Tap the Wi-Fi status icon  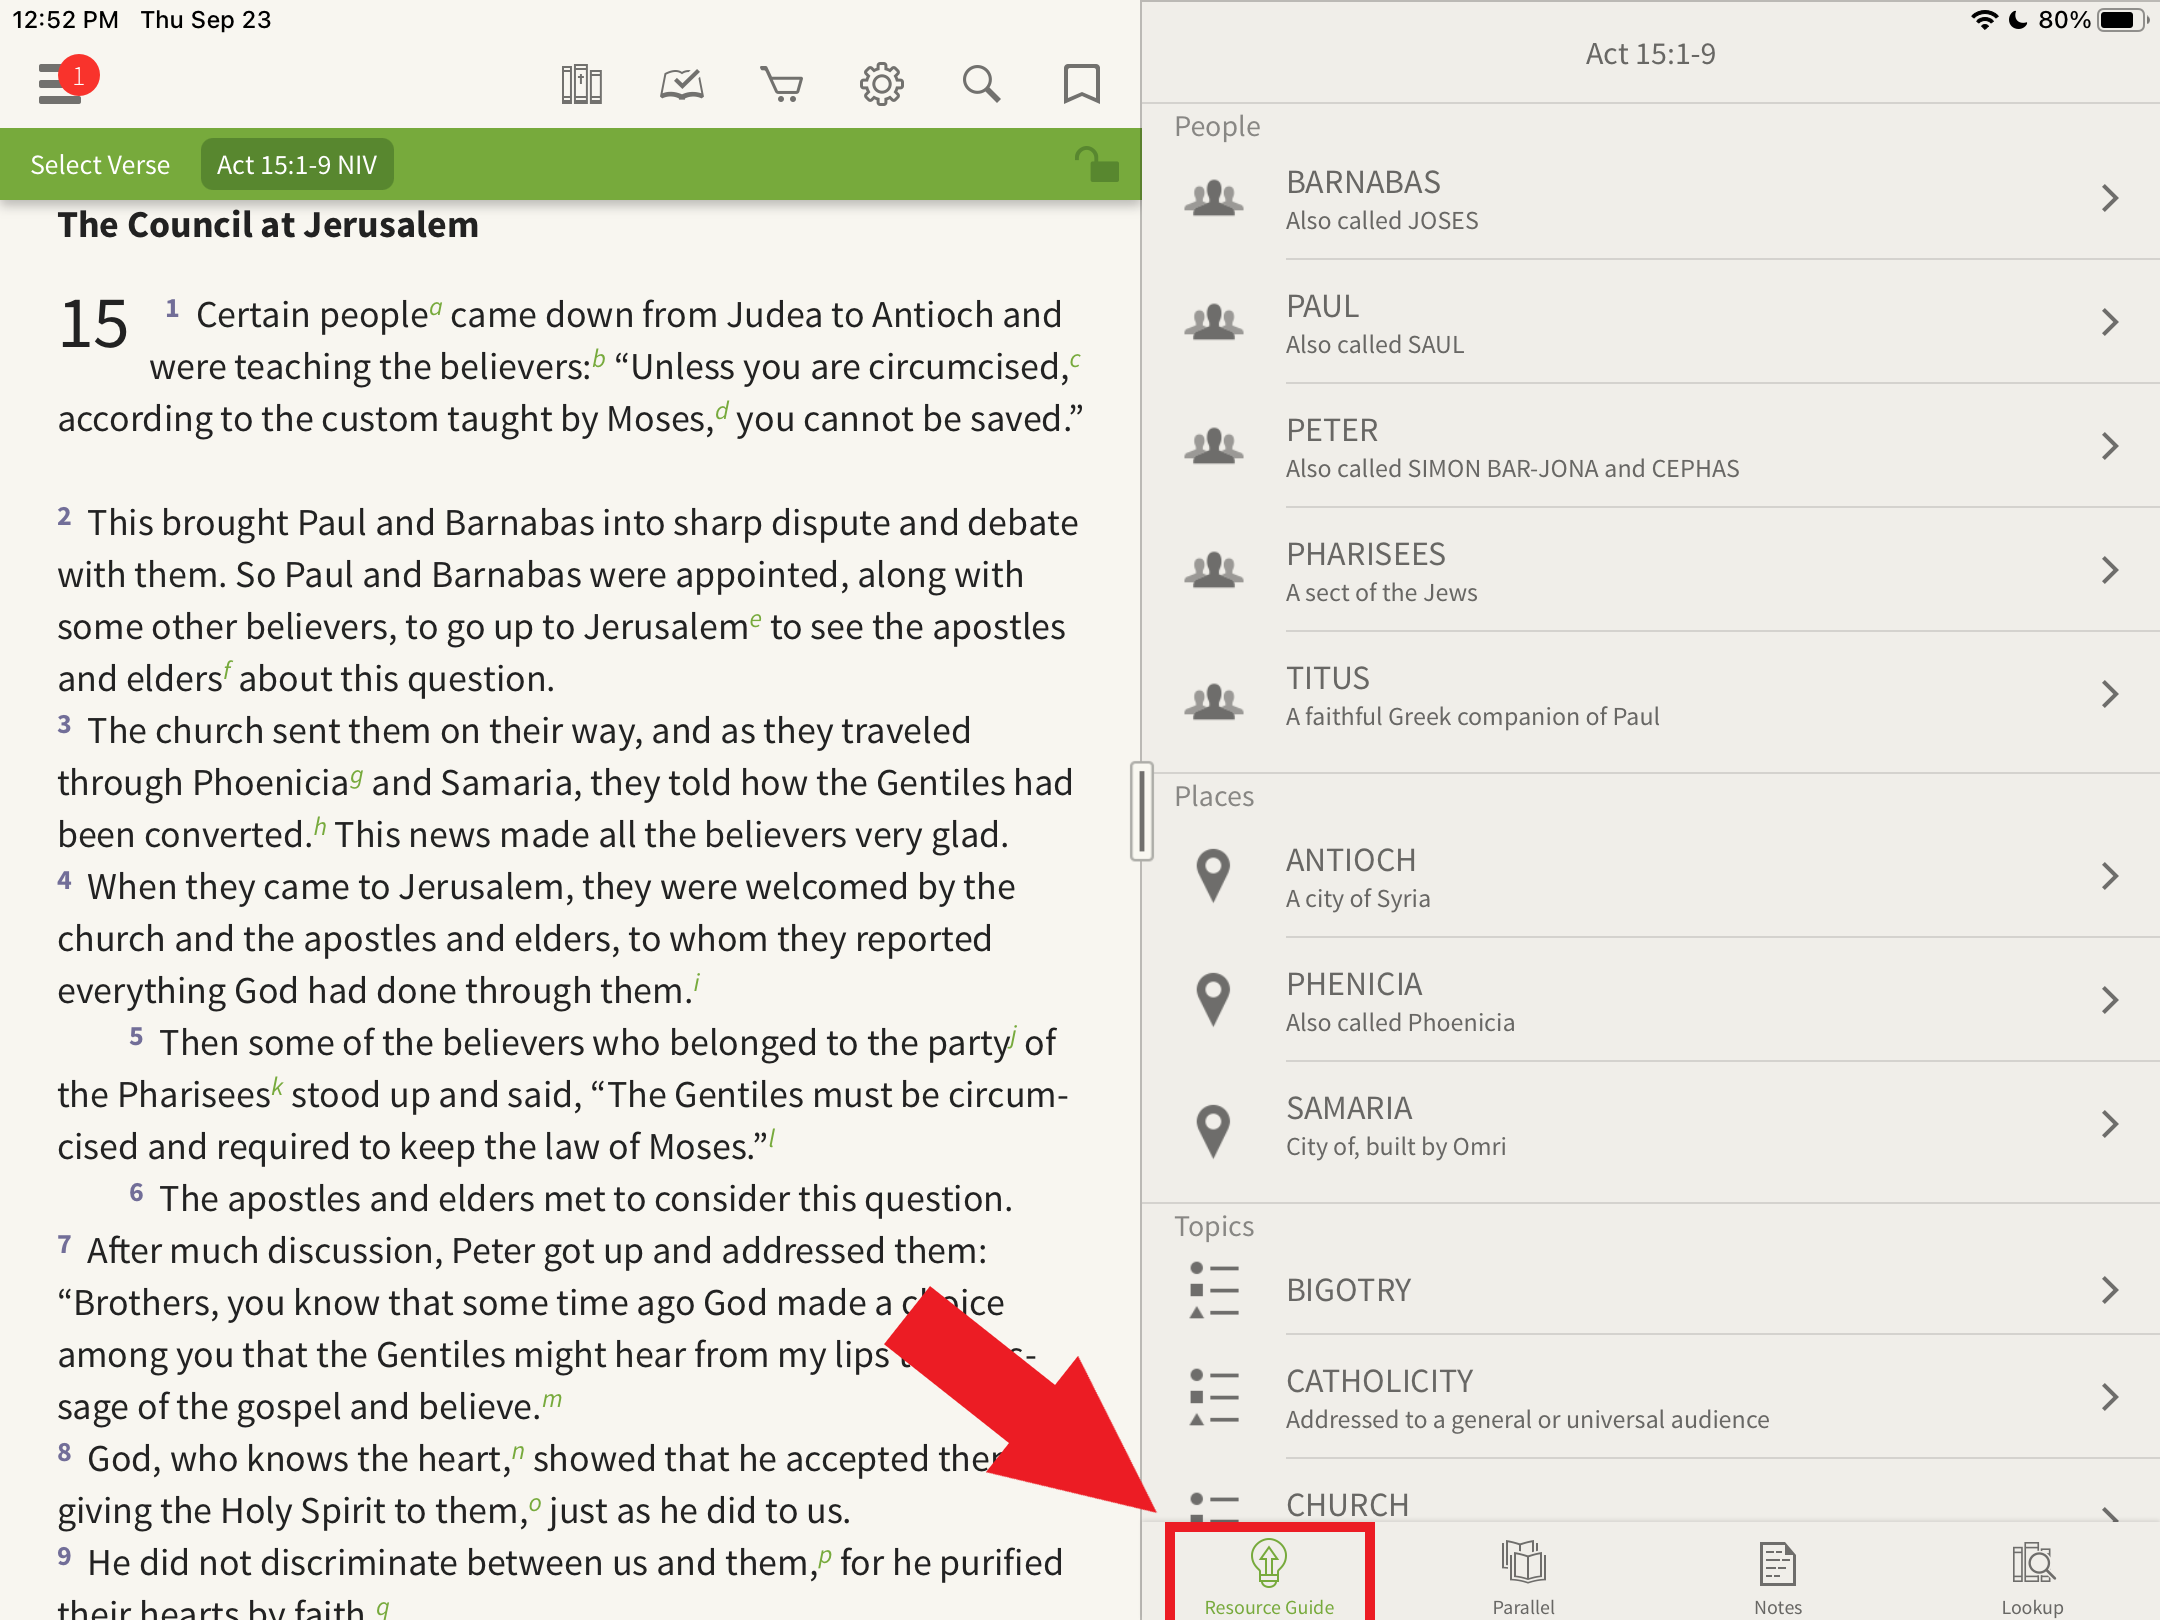pos(1984,20)
